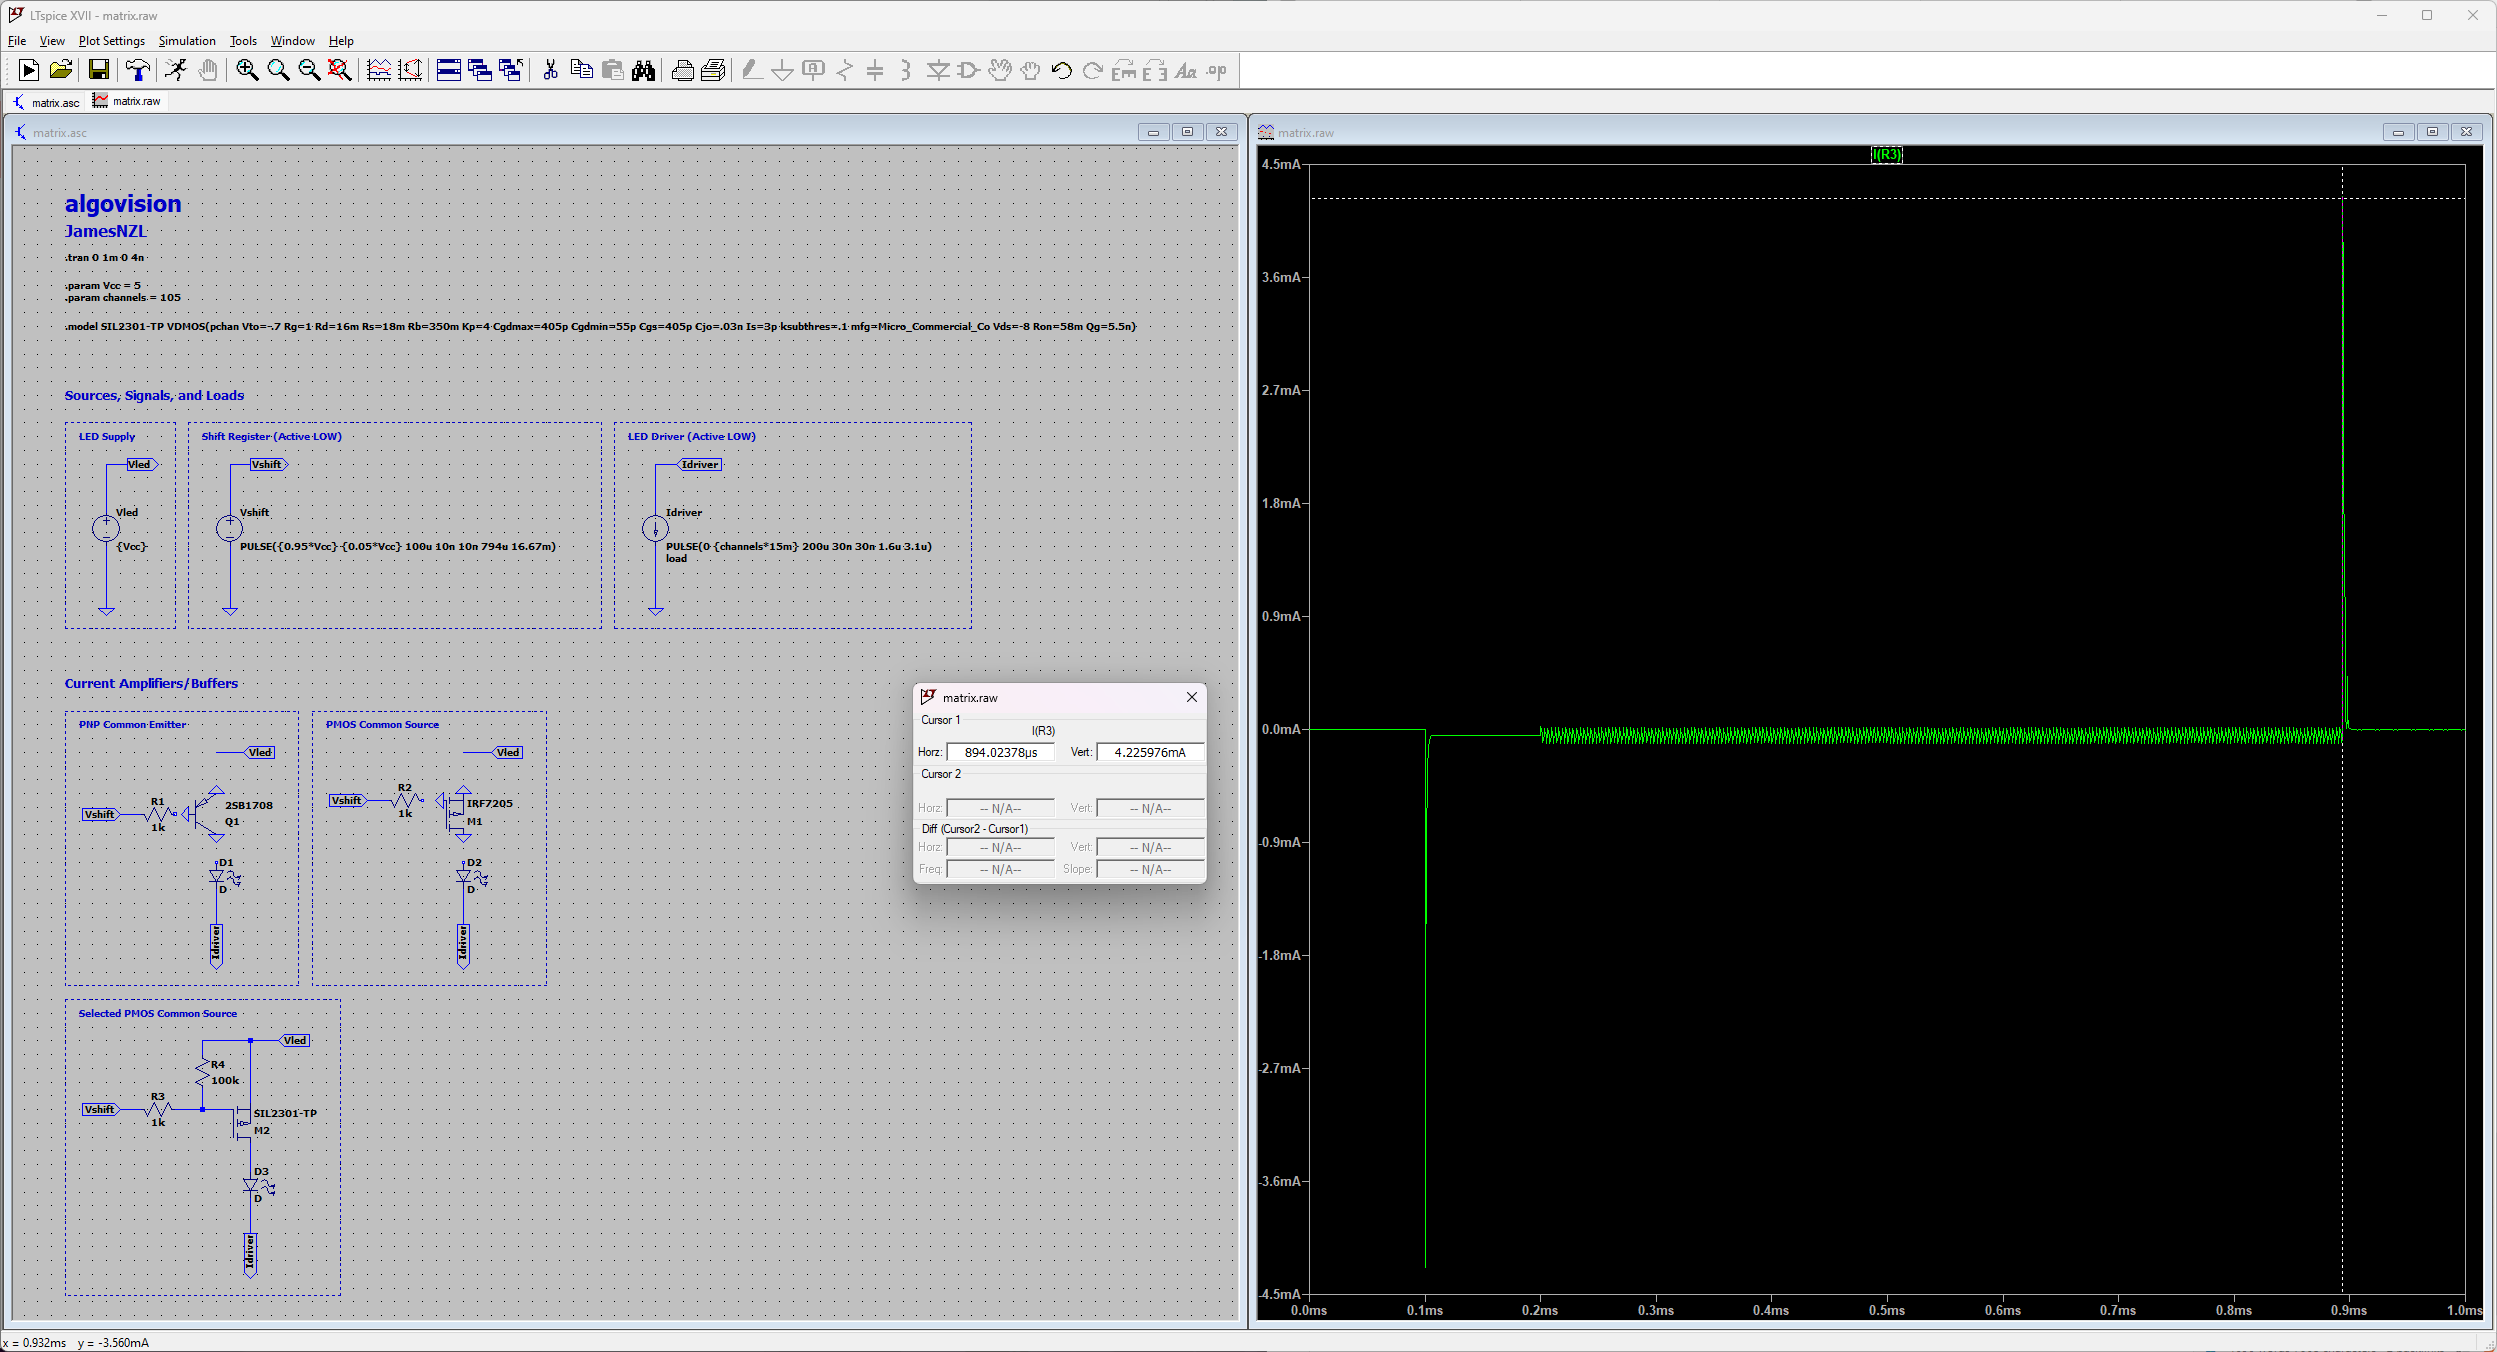Viewport: 2497px width, 1352px height.
Task: Click the R4 100k resistor
Action: 203,1072
